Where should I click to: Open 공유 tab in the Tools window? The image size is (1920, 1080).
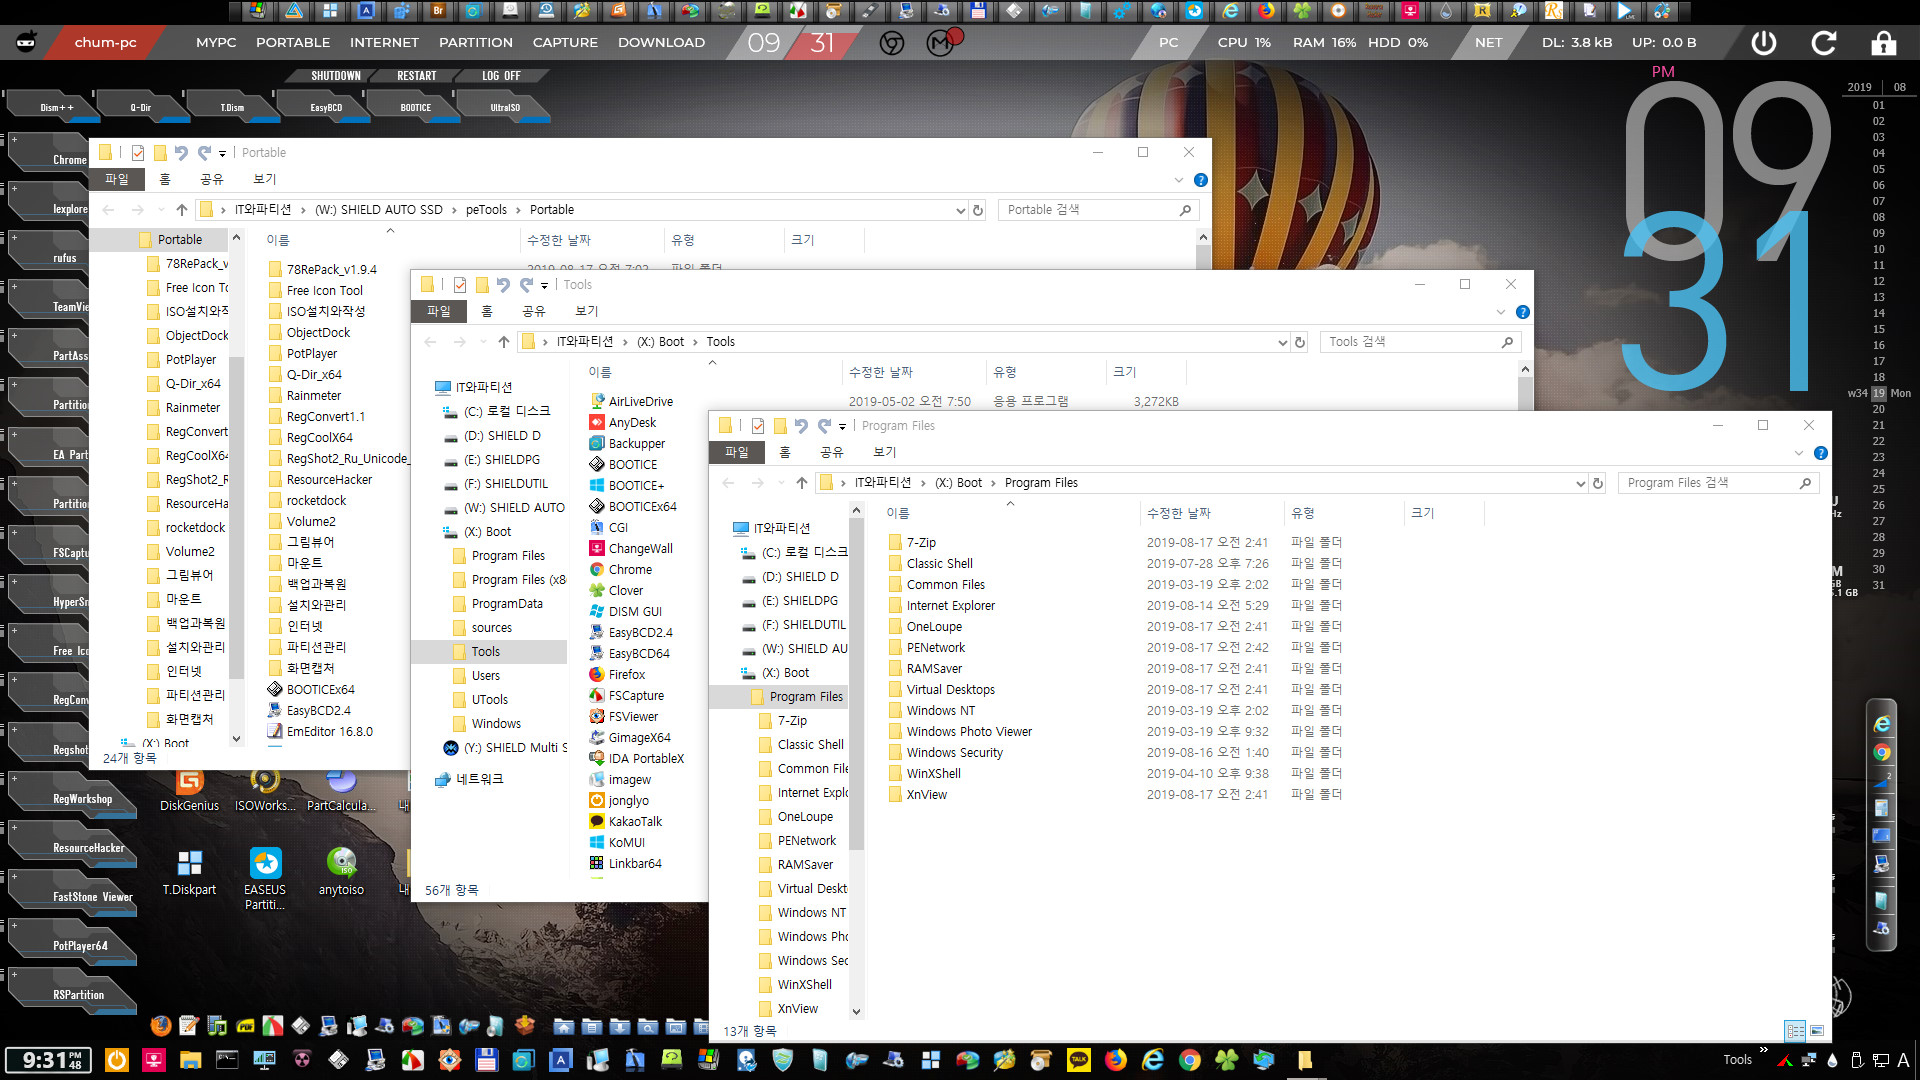click(534, 311)
